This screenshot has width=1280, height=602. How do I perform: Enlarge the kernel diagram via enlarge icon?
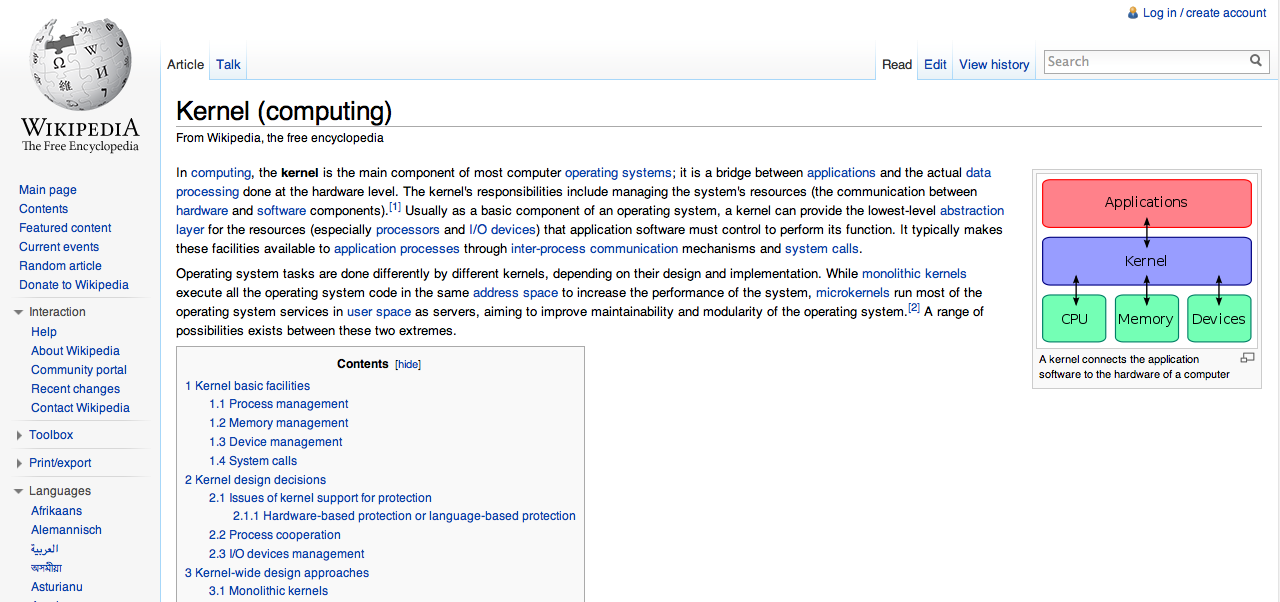pyautogui.click(x=1247, y=358)
